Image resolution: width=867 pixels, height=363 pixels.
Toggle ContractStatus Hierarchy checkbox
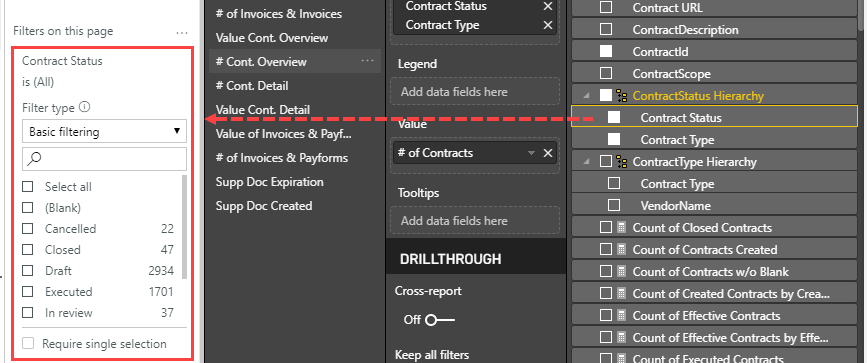point(606,95)
